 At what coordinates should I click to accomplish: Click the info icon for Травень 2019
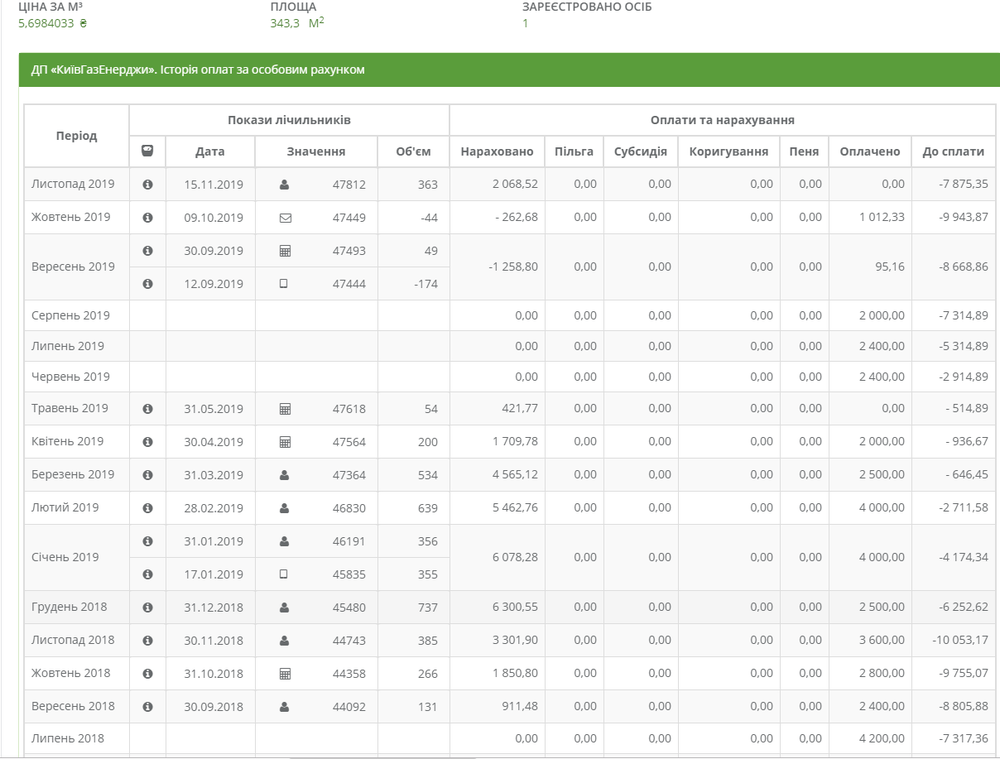(x=148, y=409)
